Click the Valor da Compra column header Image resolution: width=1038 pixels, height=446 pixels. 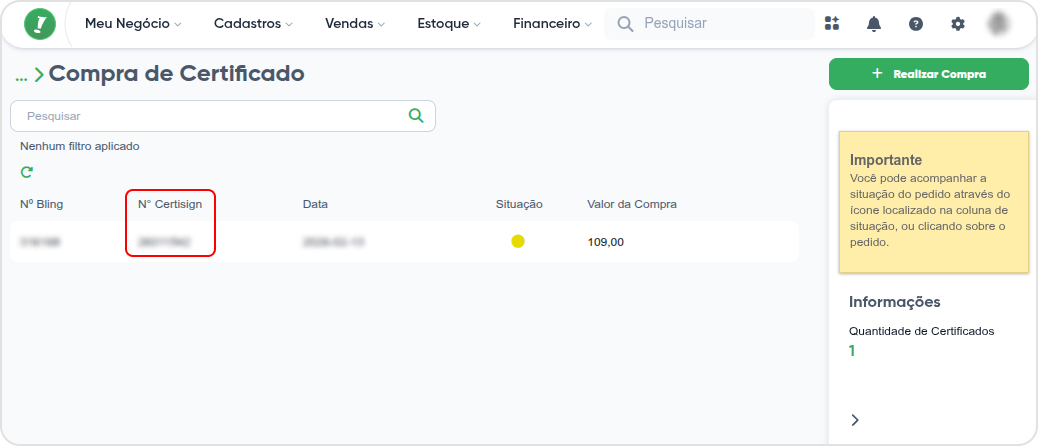pyautogui.click(x=632, y=204)
